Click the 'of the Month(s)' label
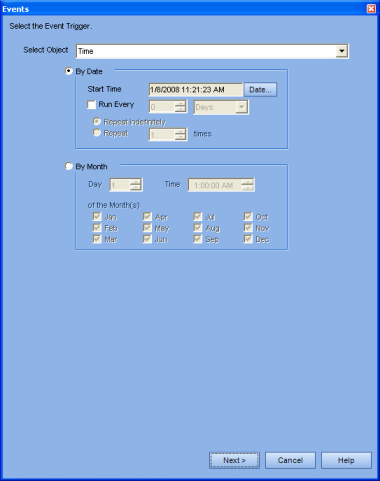Image resolution: width=380 pixels, height=481 pixels. tap(113, 205)
